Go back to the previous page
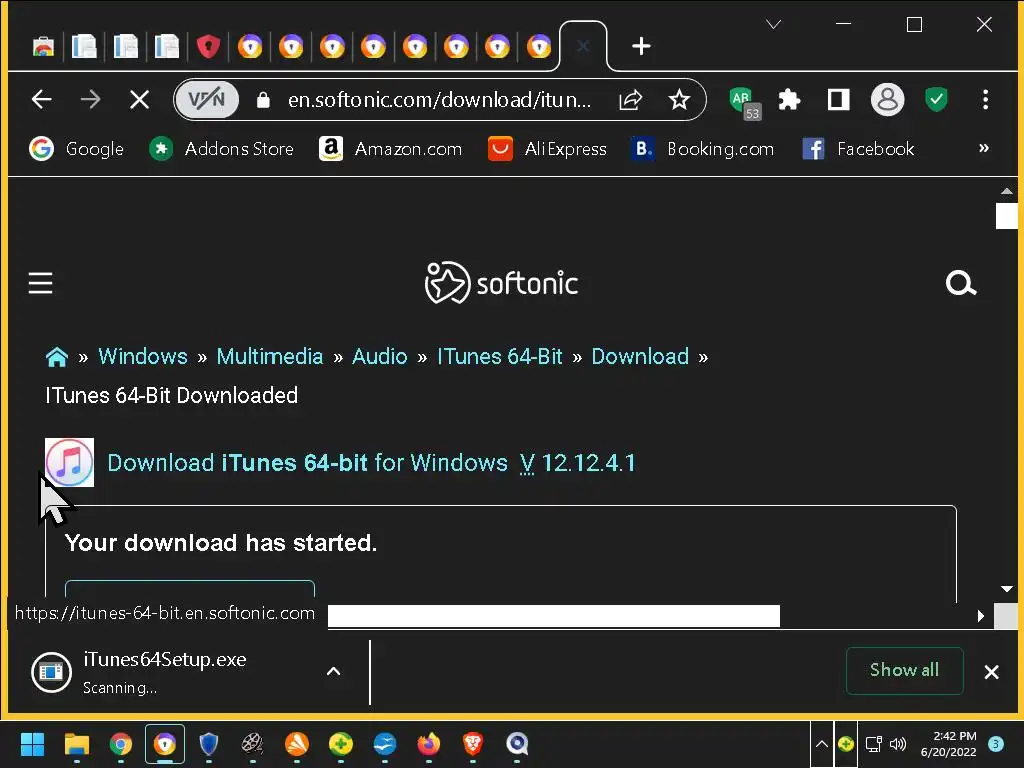 click(42, 99)
